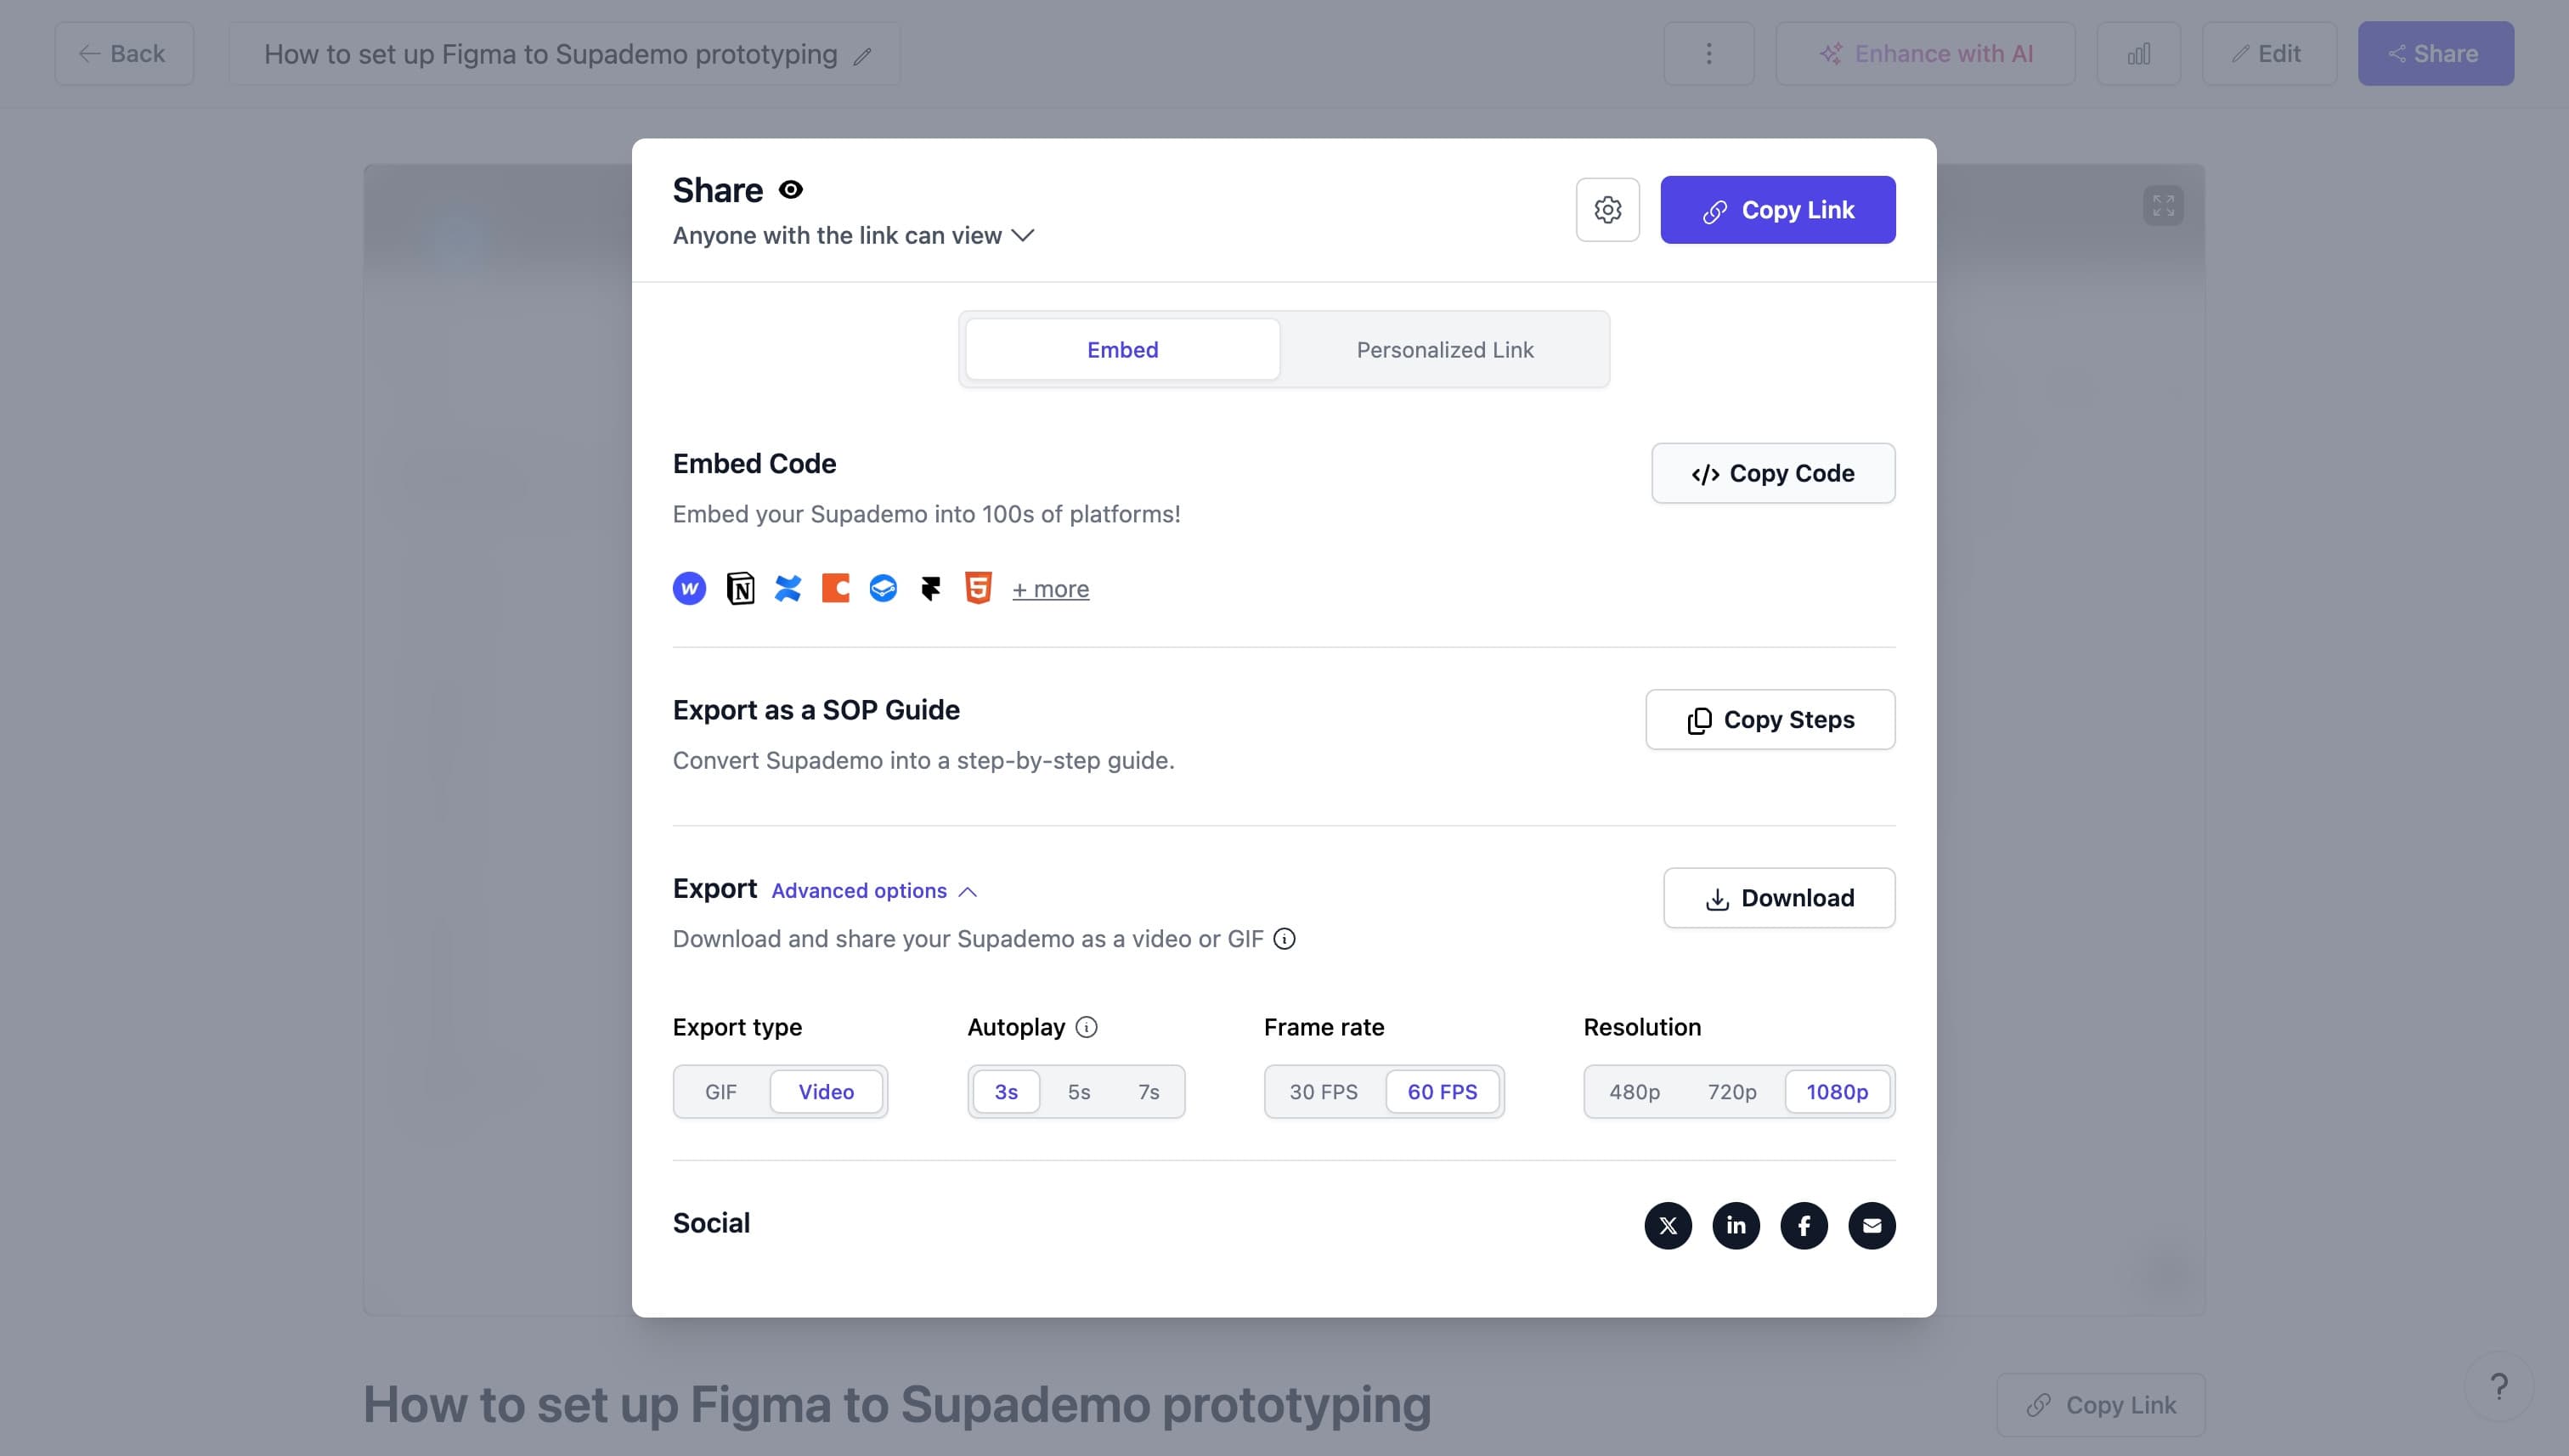
Task: Click the Copy Code button
Action: coord(1772,473)
